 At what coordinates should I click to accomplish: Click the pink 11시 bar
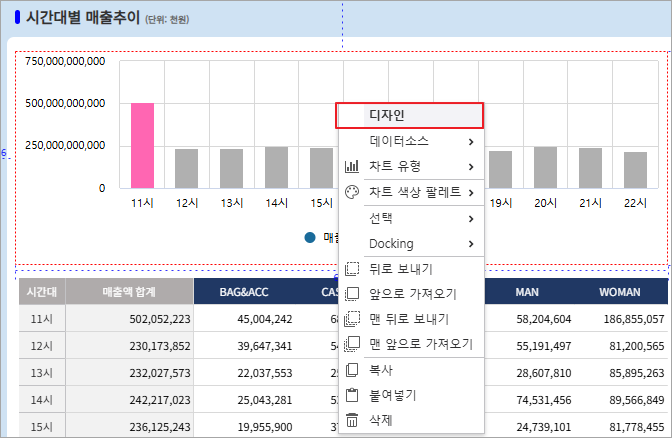pos(142,145)
